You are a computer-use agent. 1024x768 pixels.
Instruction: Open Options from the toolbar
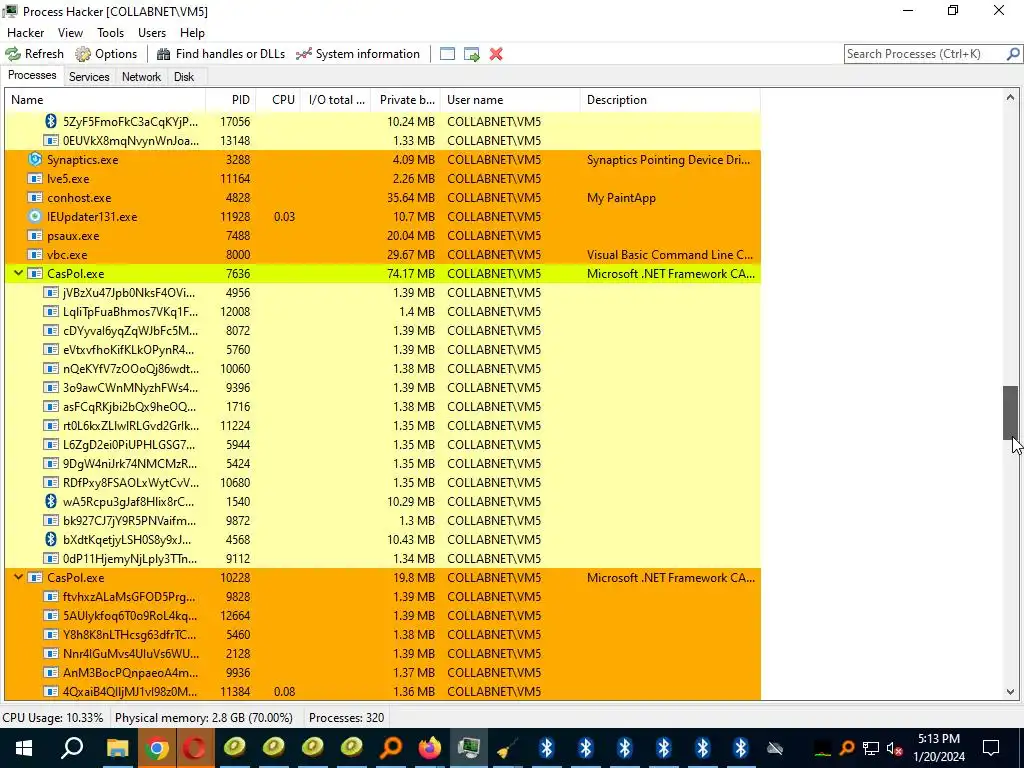point(106,54)
